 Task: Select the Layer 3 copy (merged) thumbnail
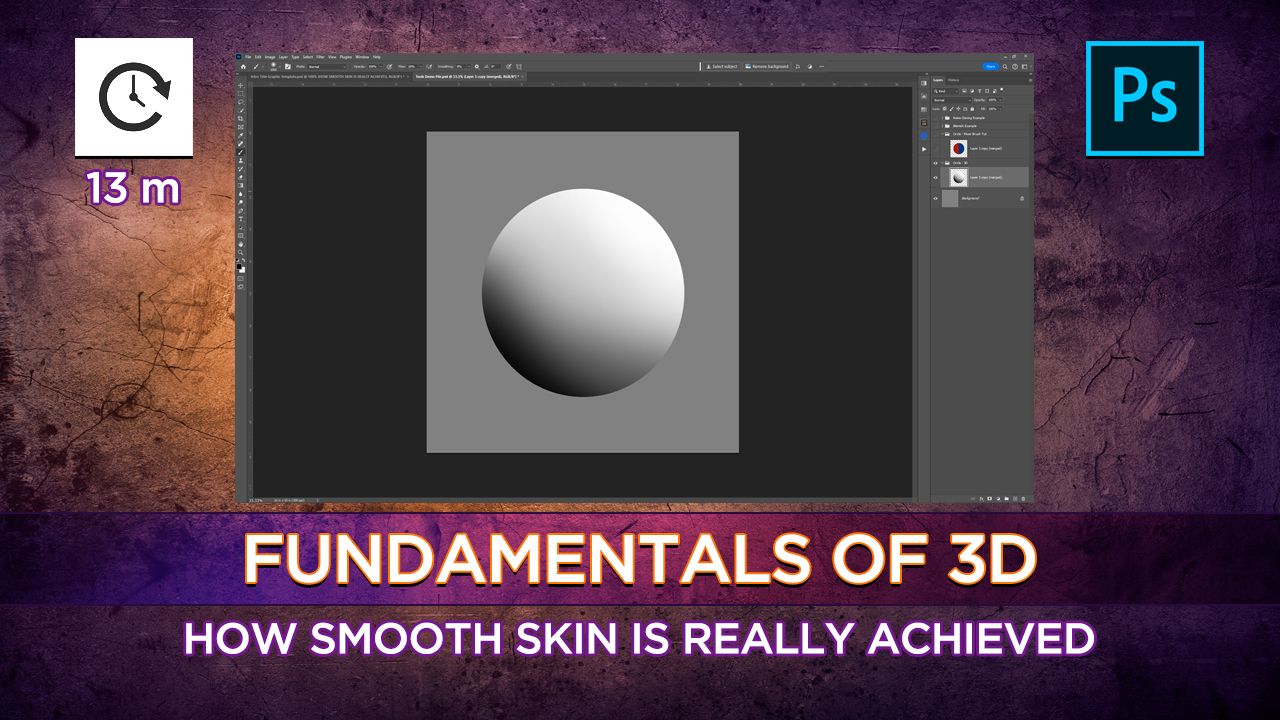pyautogui.click(x=958, y=177)
